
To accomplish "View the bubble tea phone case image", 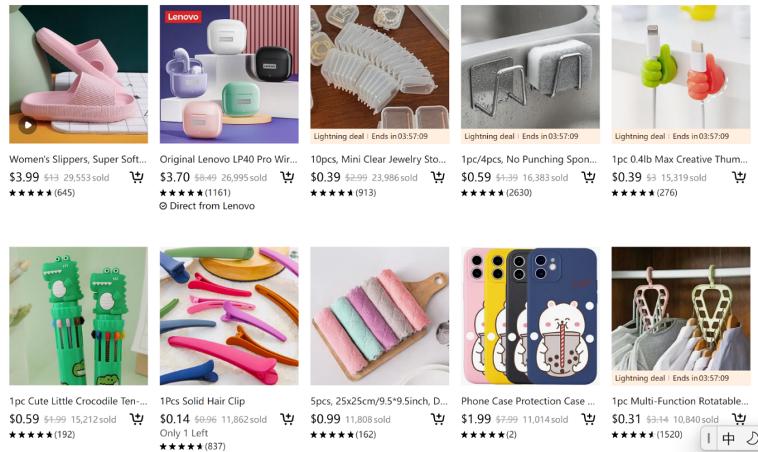I will [530, 316].
